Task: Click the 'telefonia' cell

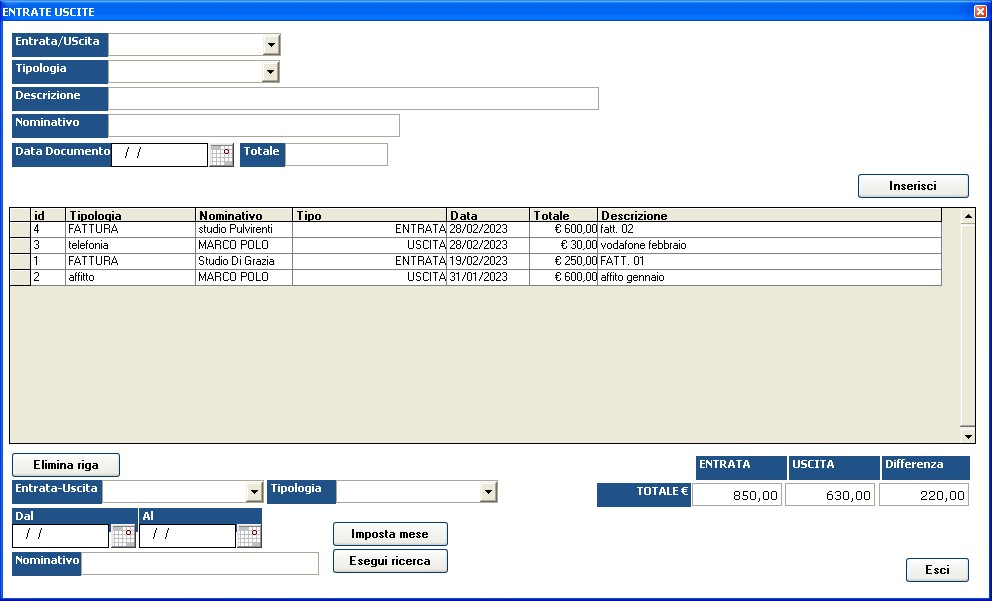Action: (130, 245)
